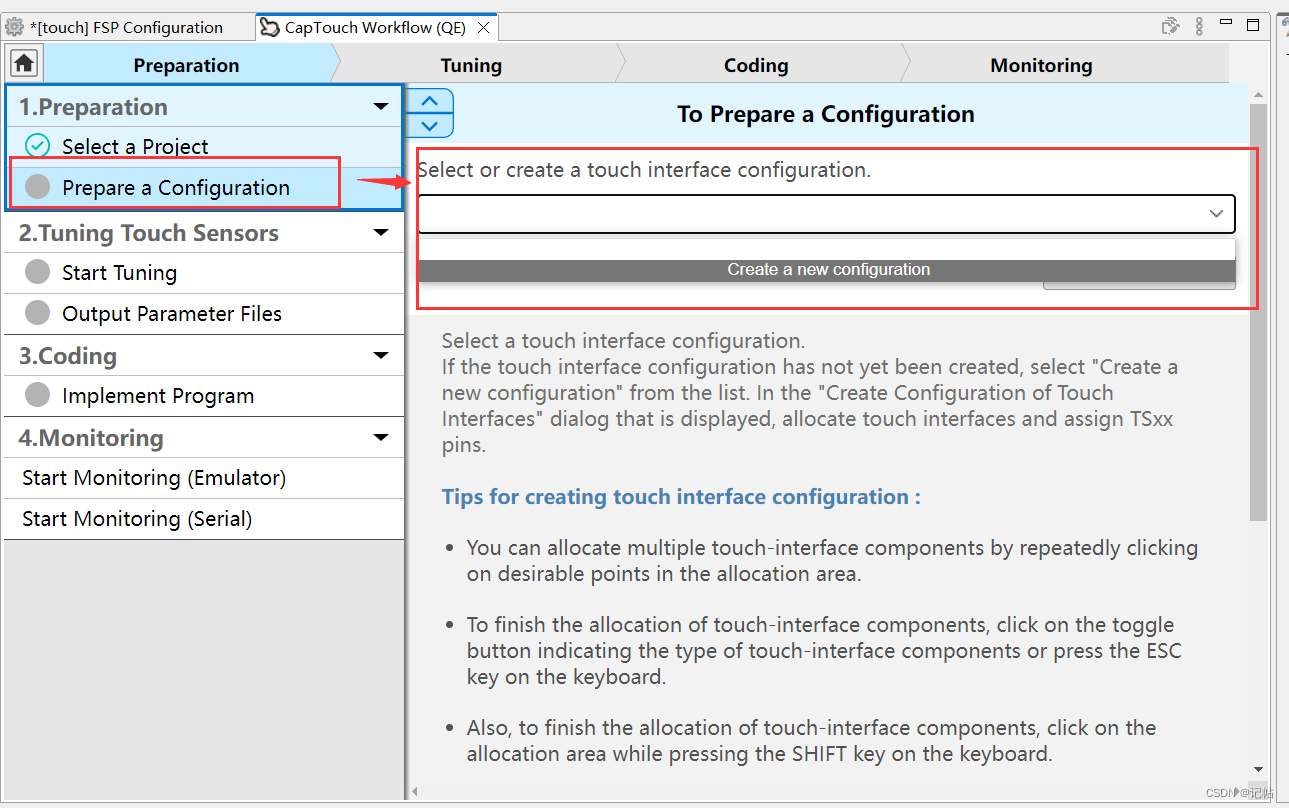The width and height of the screenshot is (1289, 808).
Task: Click the grey status circle beside Prepare a Configuration
Action: (37, 187)
